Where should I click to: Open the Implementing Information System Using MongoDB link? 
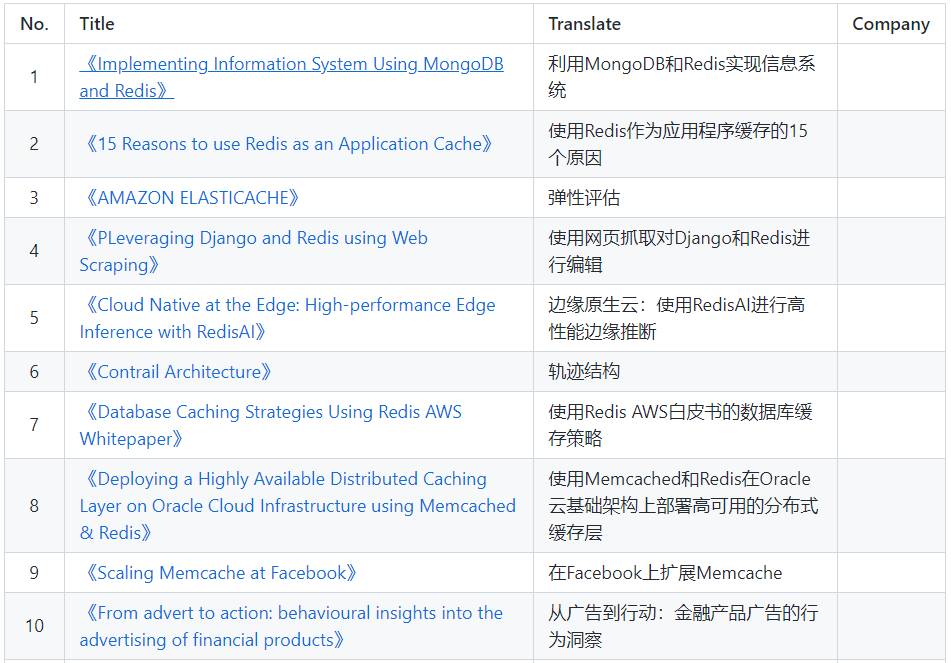click(x=291, y=77)
